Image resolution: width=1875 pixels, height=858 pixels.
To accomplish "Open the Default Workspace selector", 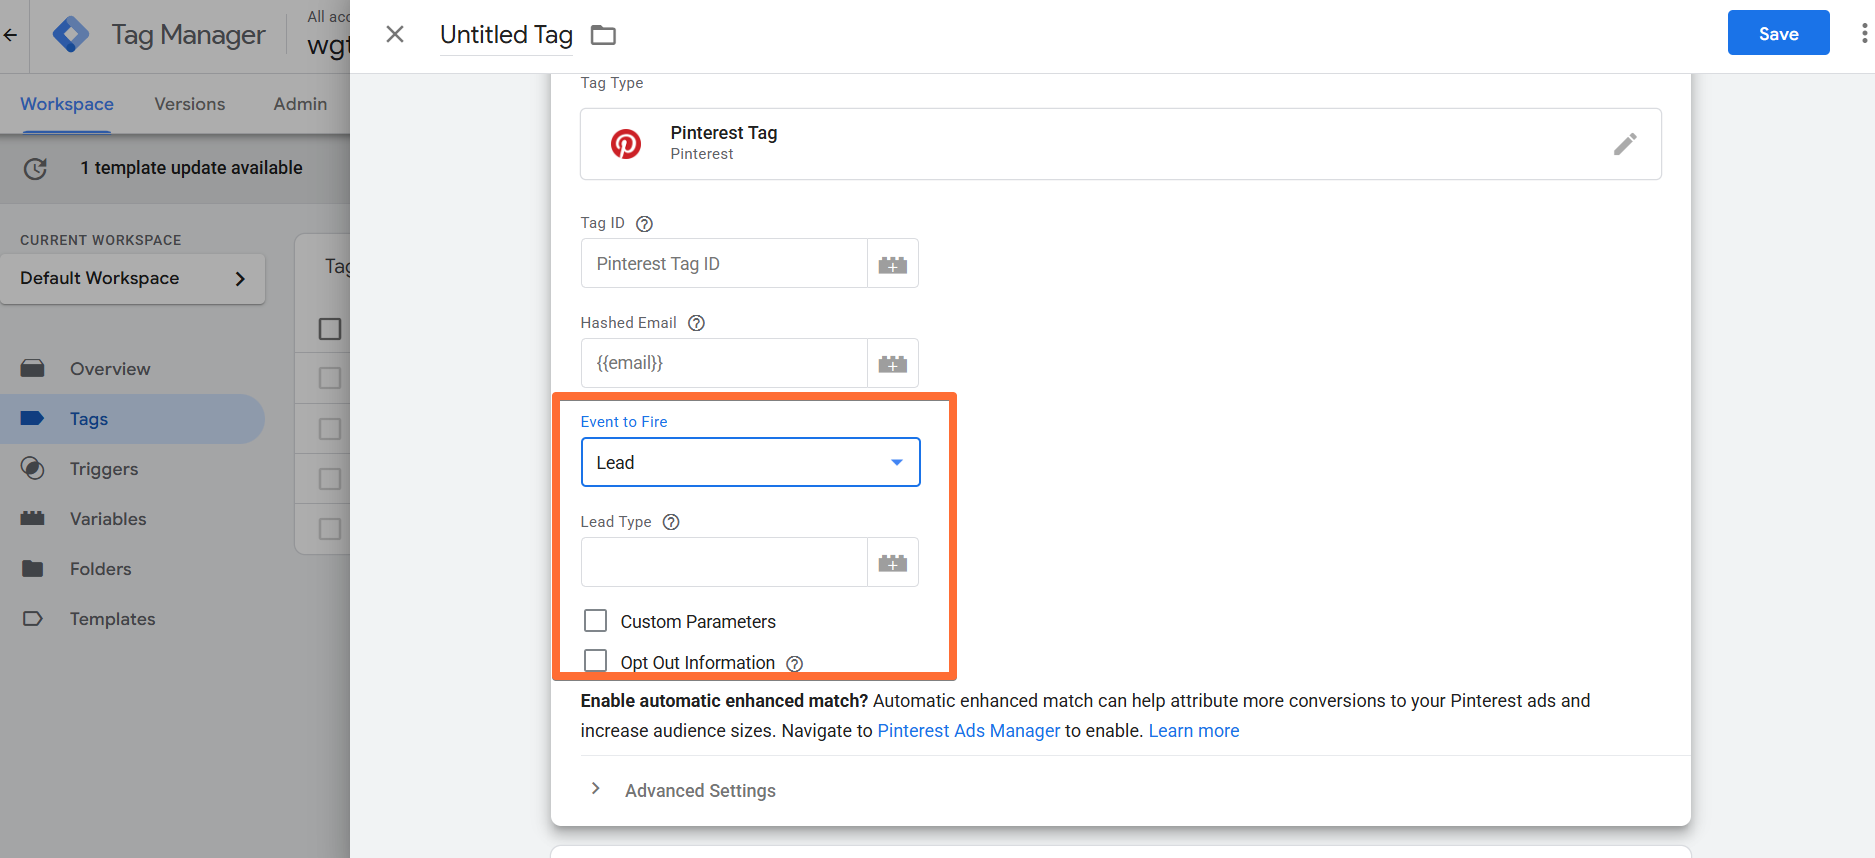I will pos(133,279).
